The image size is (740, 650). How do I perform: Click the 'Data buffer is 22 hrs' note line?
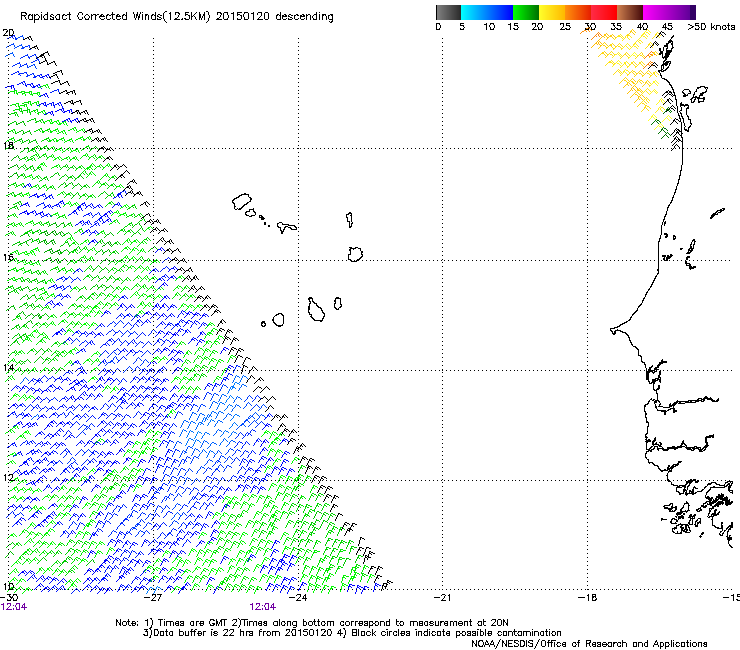tap(352, 633)
